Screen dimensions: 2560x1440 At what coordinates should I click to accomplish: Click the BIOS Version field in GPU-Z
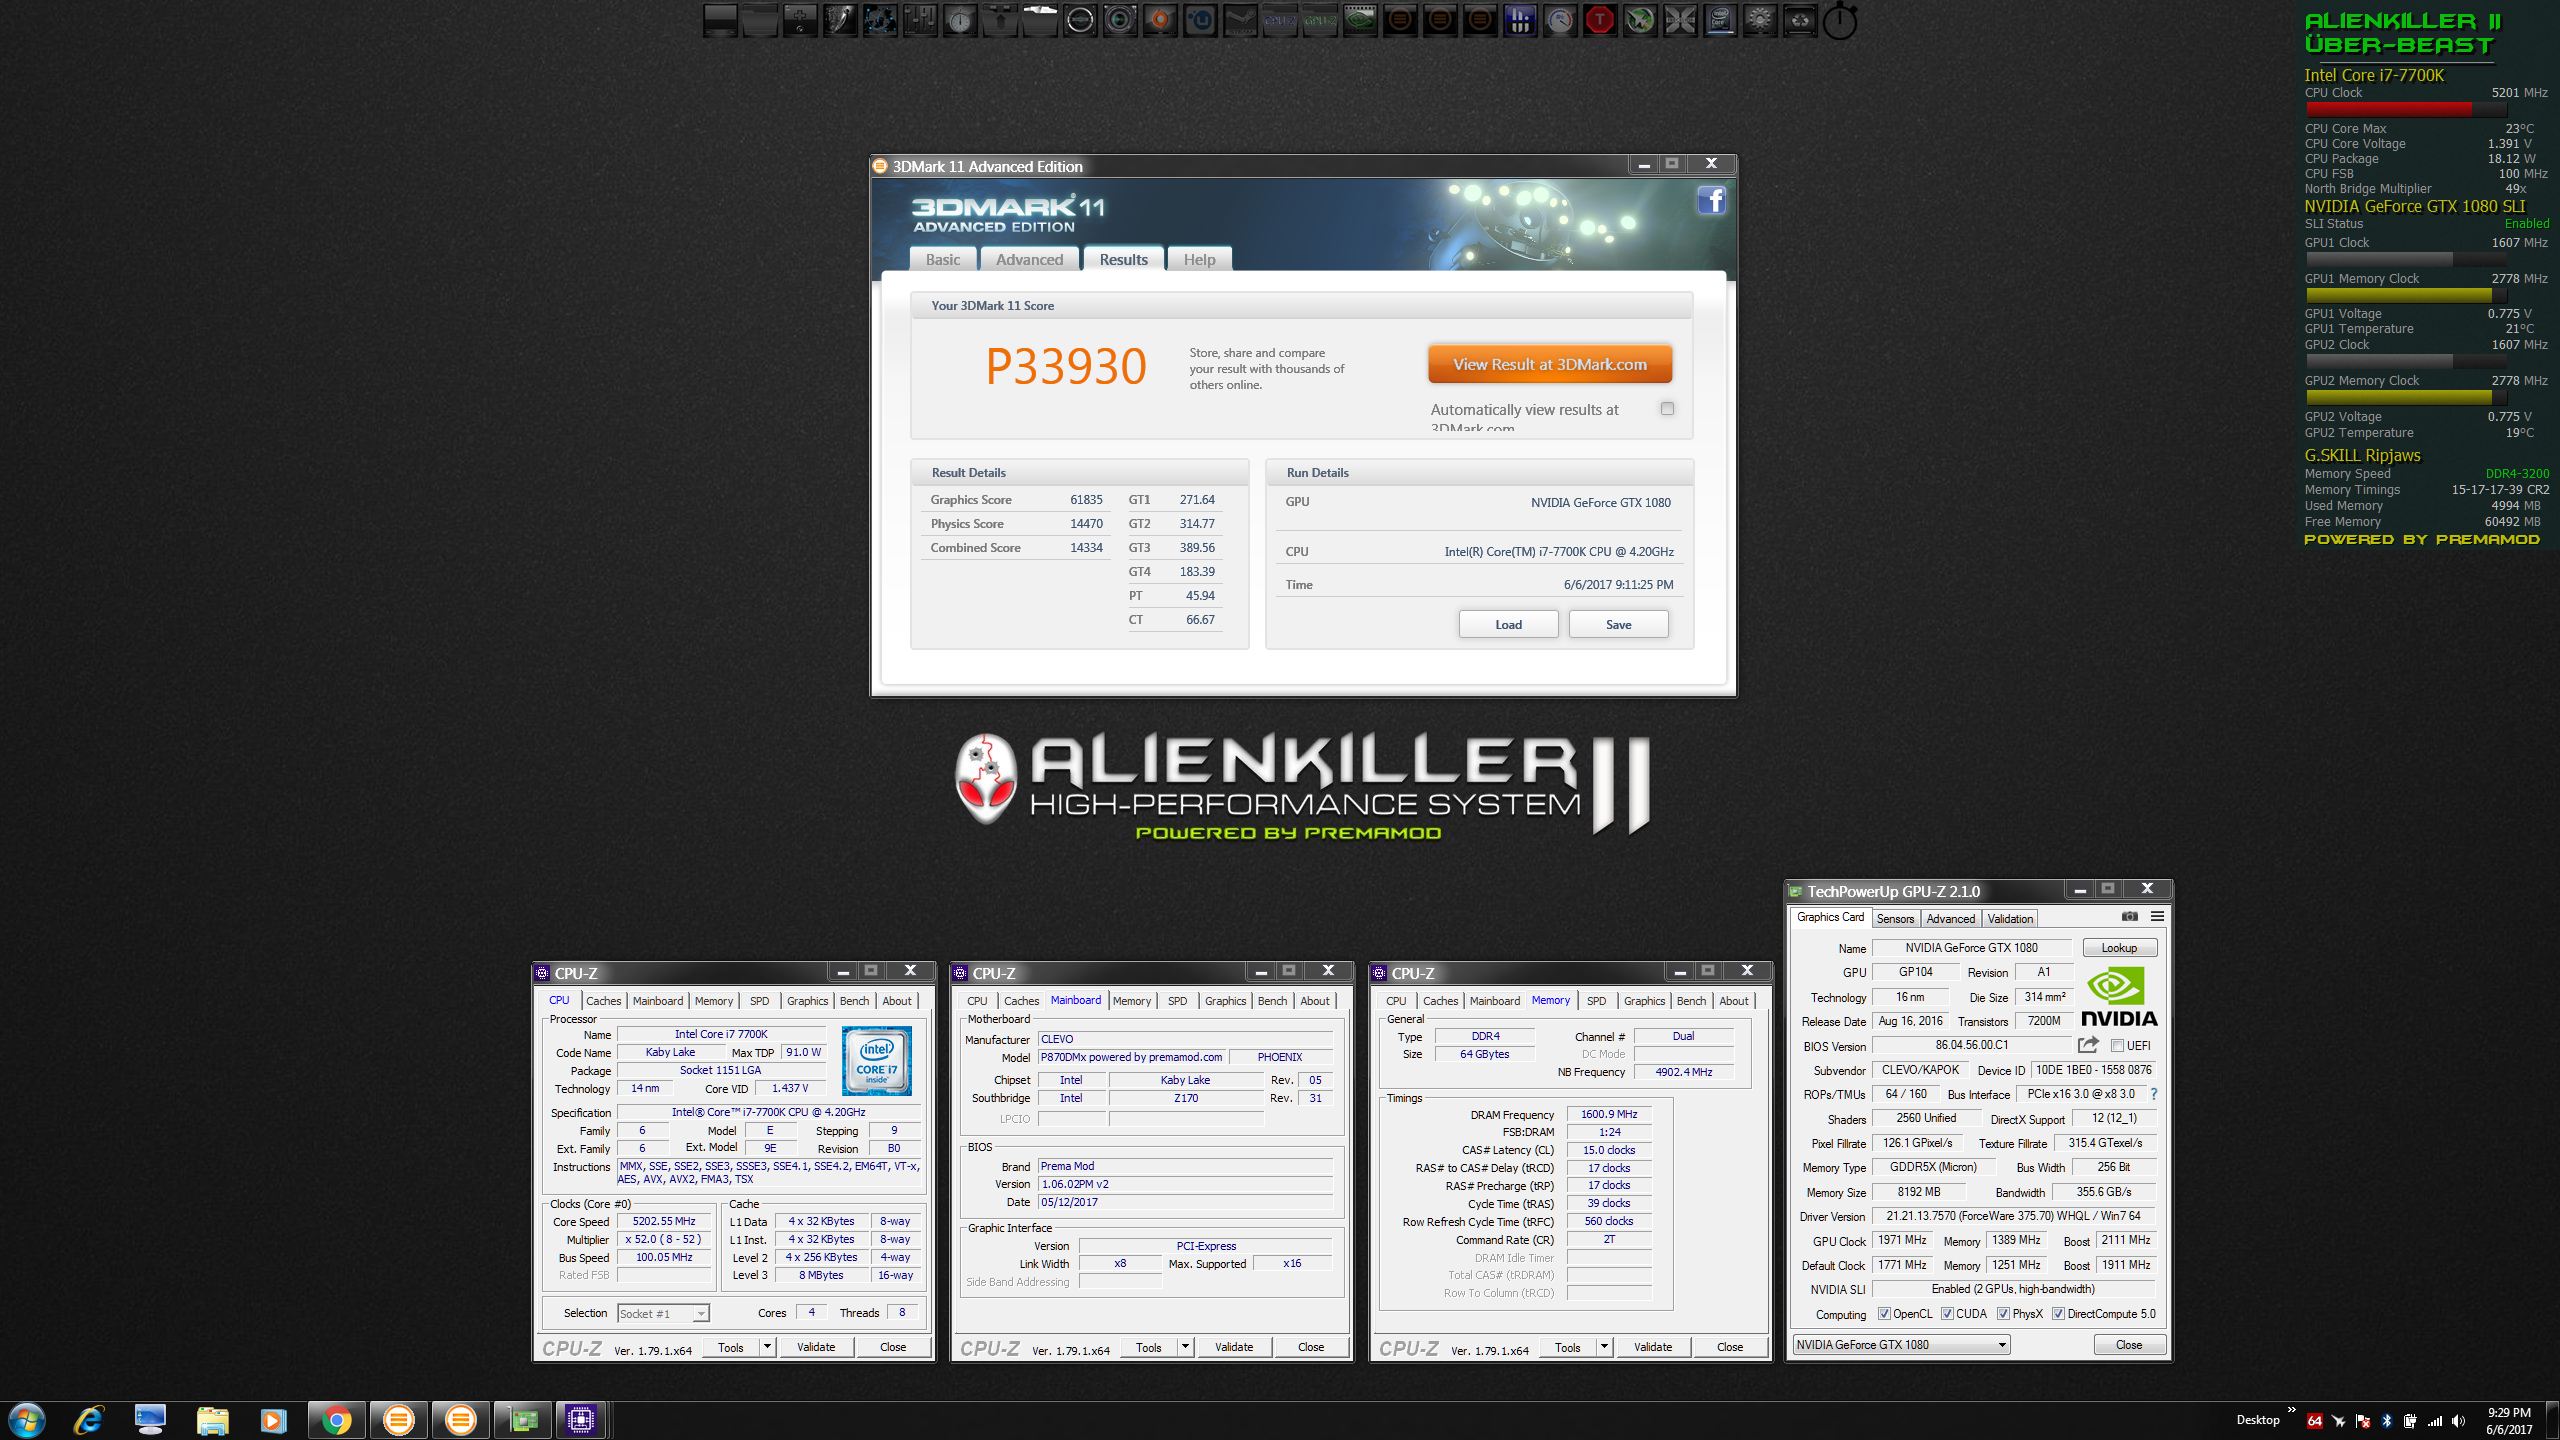pos(1970,1045)
